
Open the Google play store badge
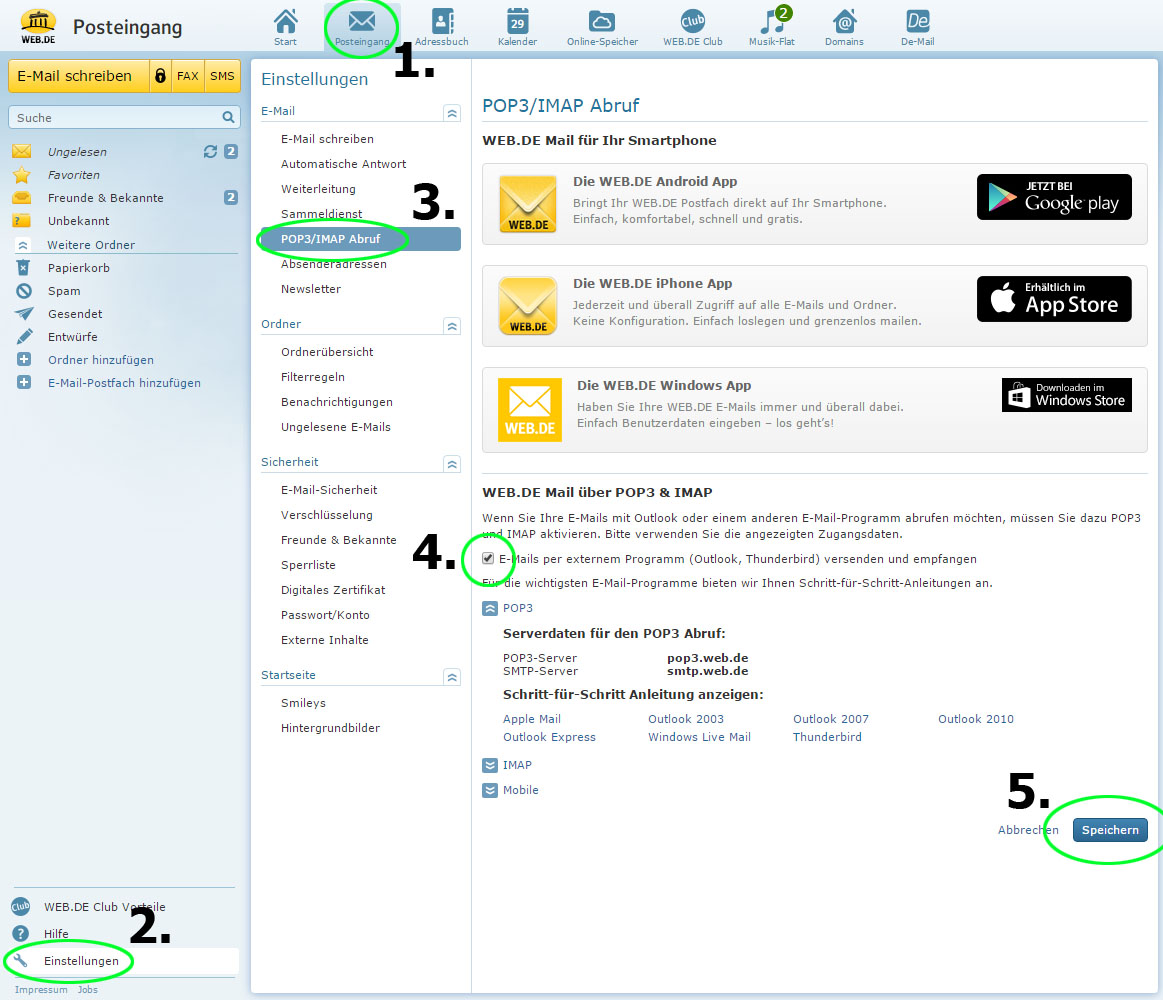[x=1054, y=197]
